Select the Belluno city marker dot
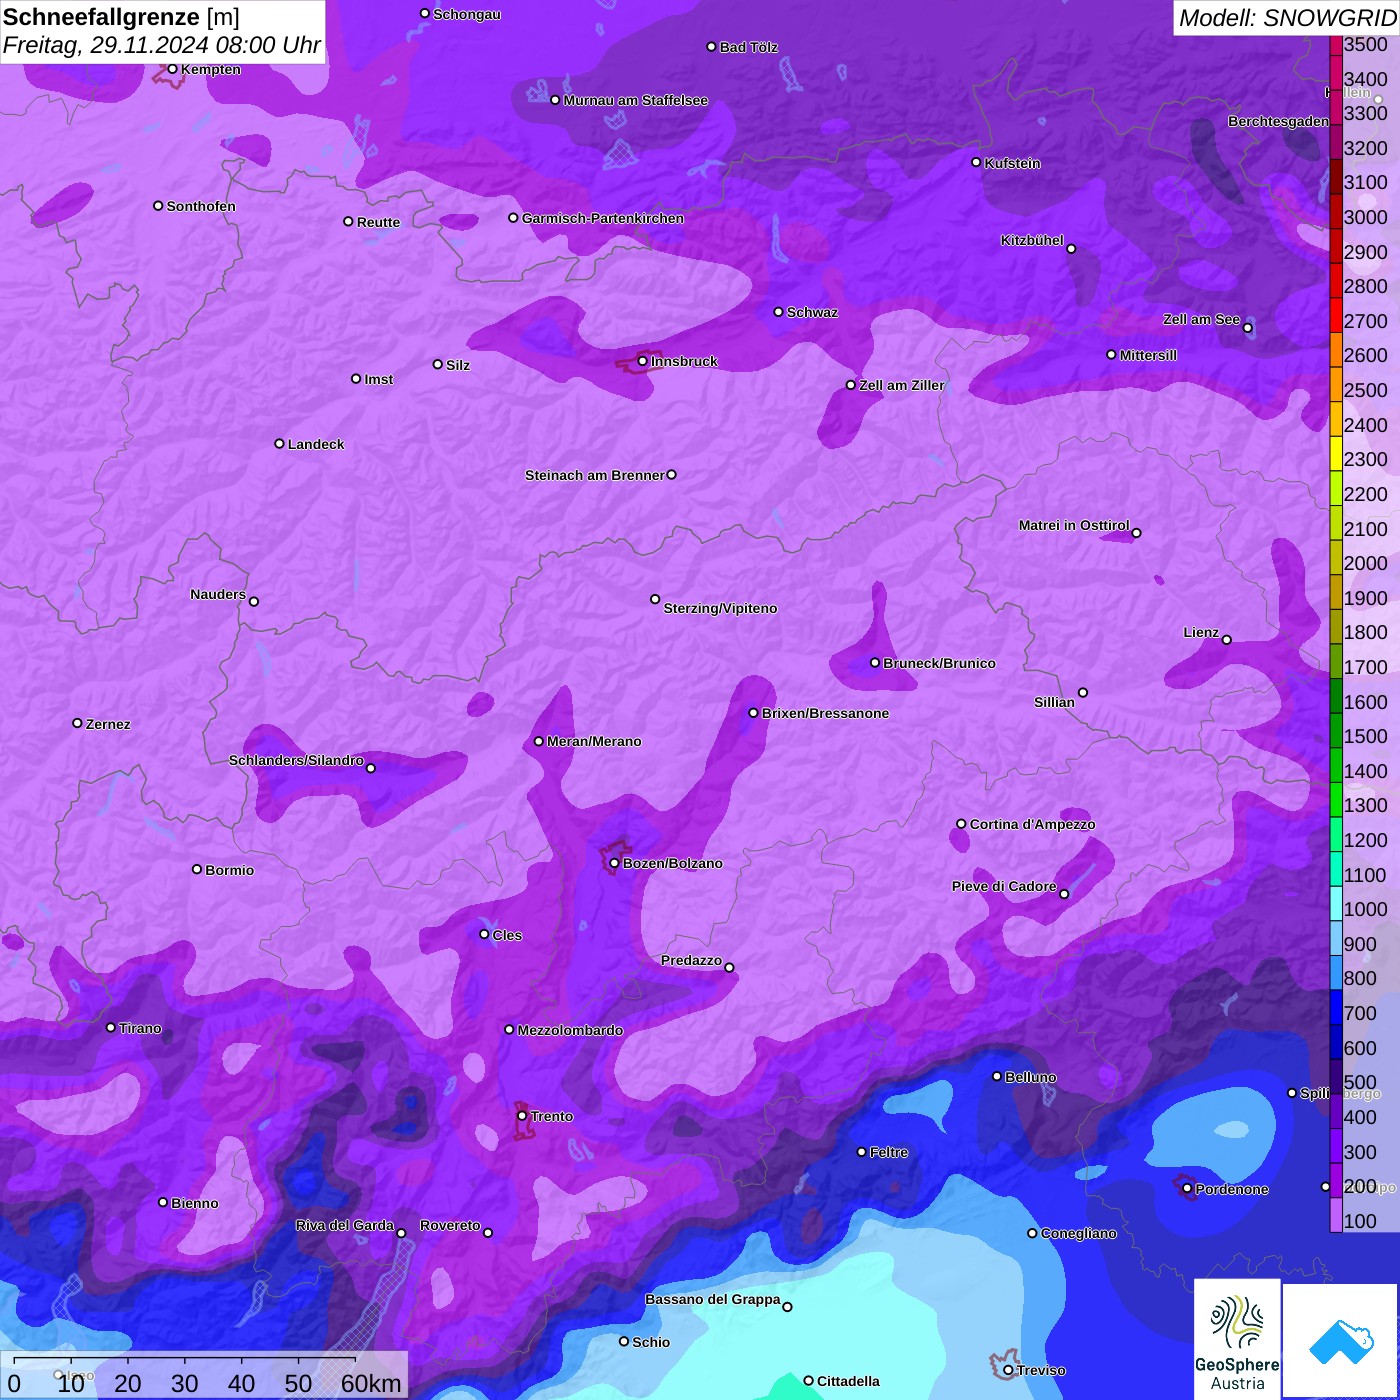This screenshot has width=1400, height=1400. [x=997, y=1076]
